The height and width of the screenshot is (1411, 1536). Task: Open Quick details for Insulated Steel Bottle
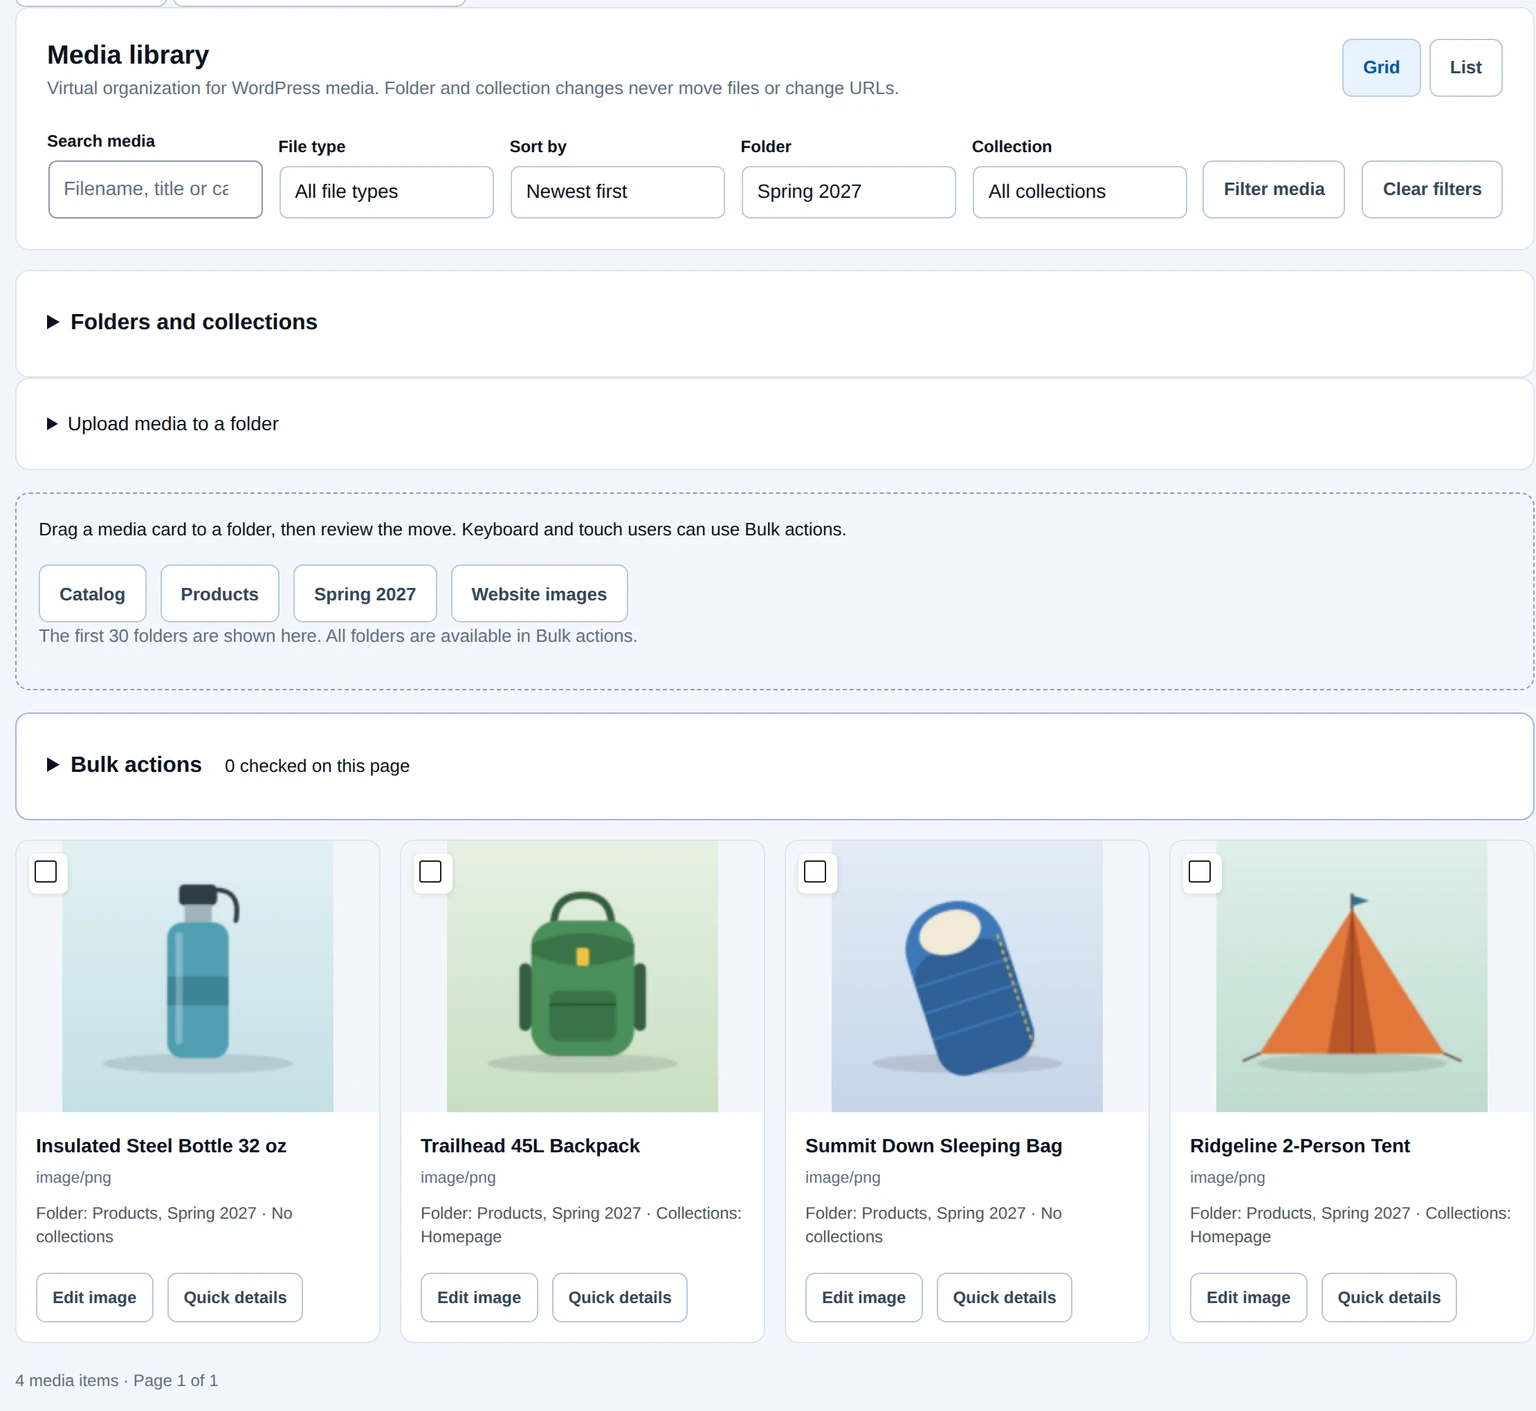click(235, 1297)
